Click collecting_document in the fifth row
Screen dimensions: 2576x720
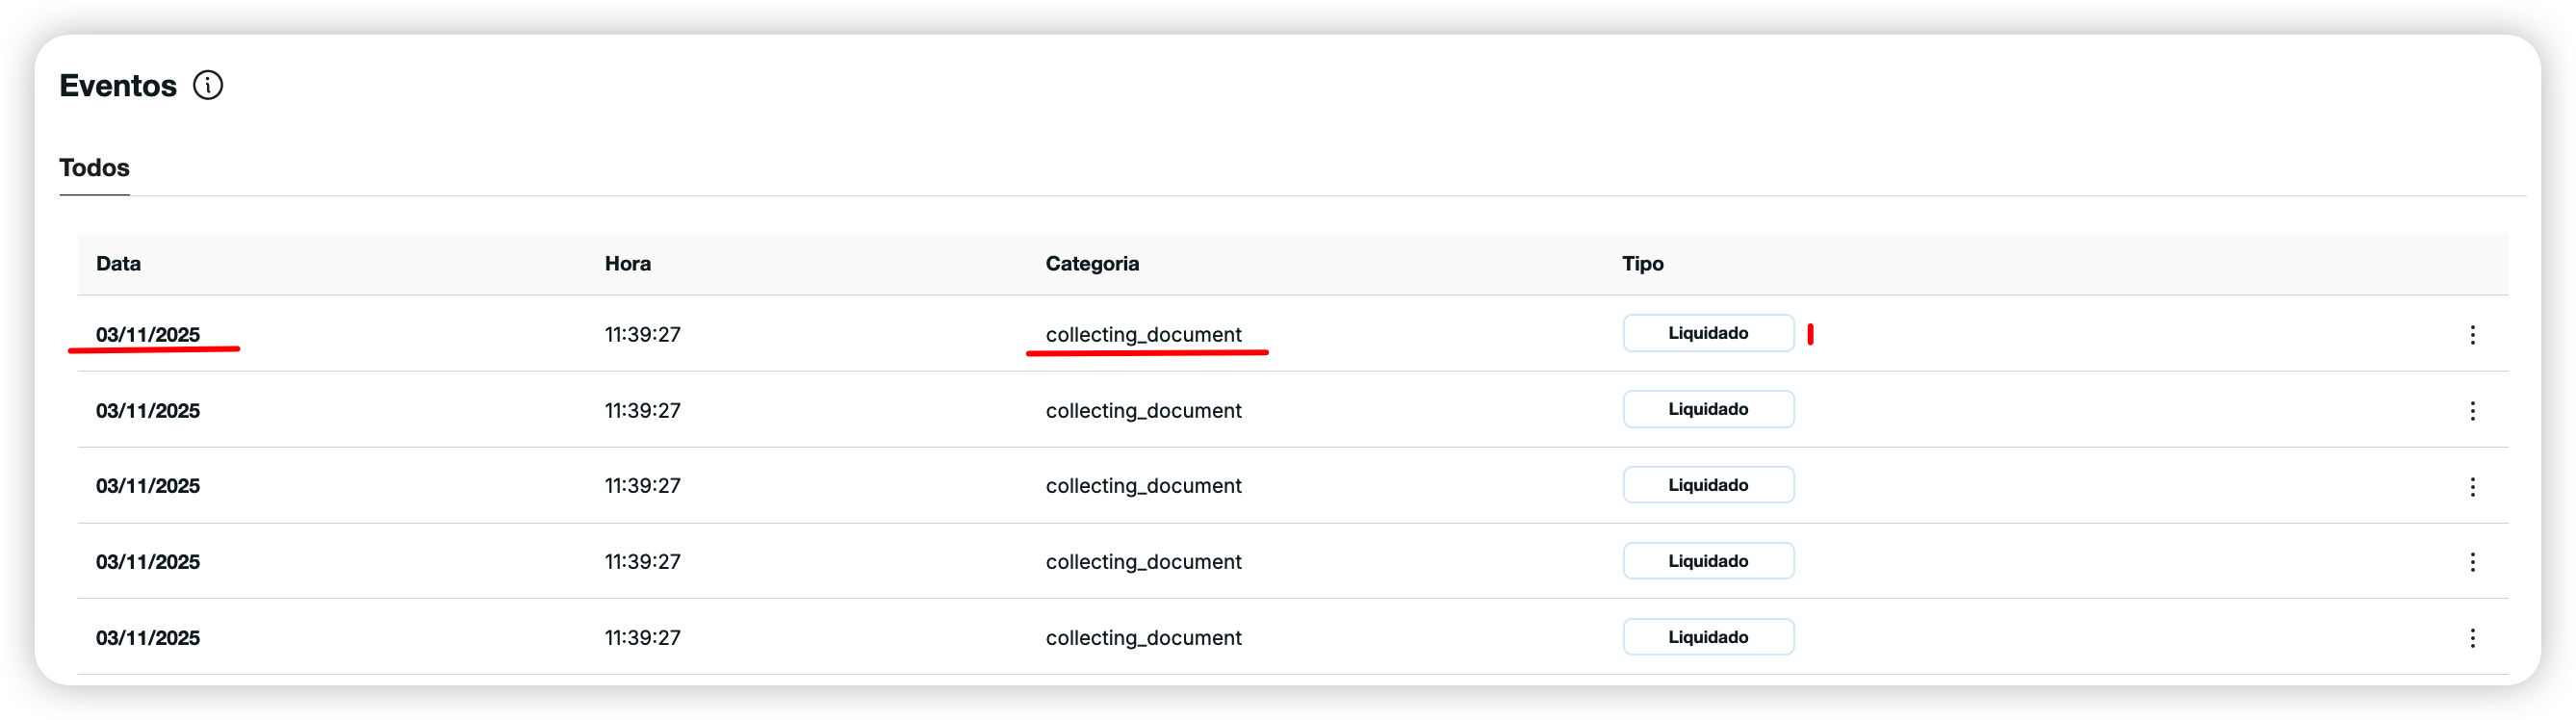coord(1143,638)
